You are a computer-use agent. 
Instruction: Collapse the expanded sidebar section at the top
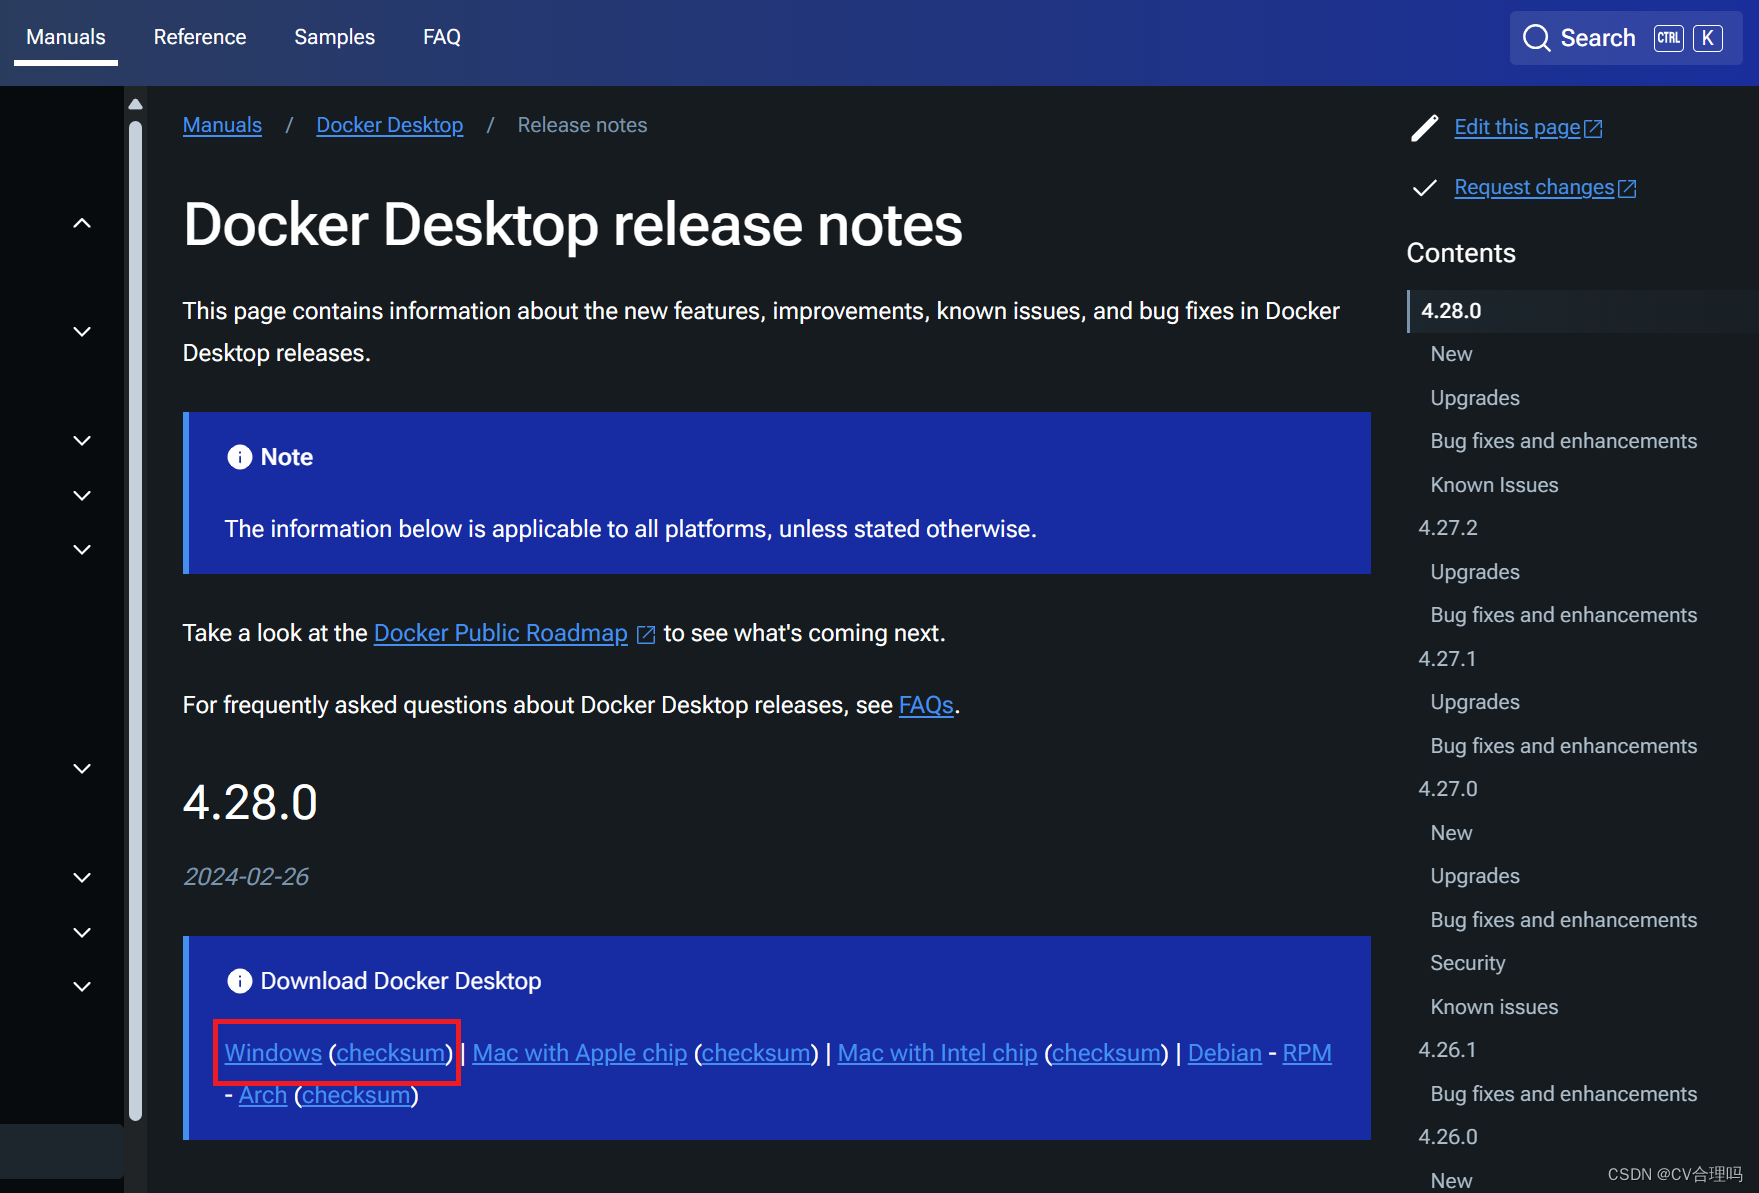pos(82,222)
